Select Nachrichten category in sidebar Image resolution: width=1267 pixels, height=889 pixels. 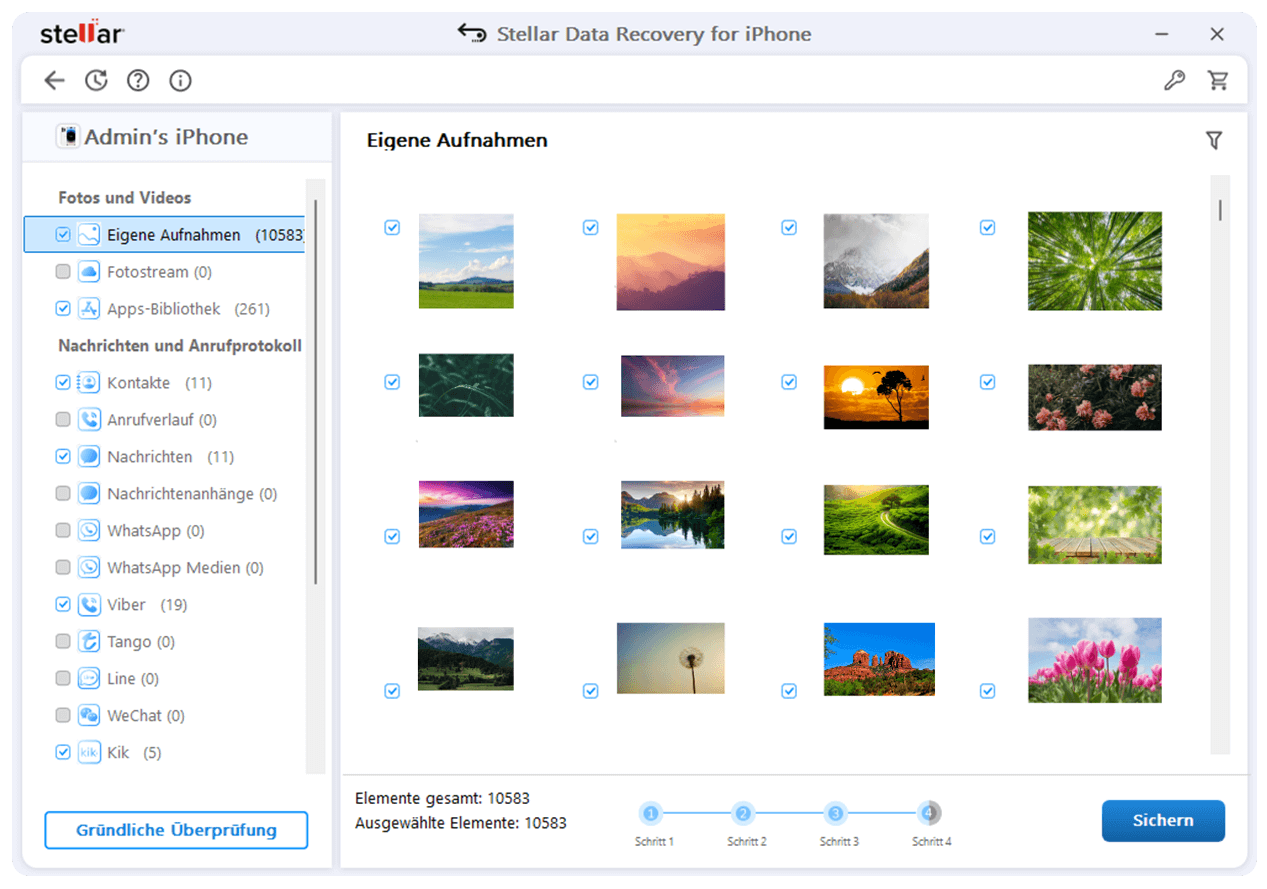(150, 457)
